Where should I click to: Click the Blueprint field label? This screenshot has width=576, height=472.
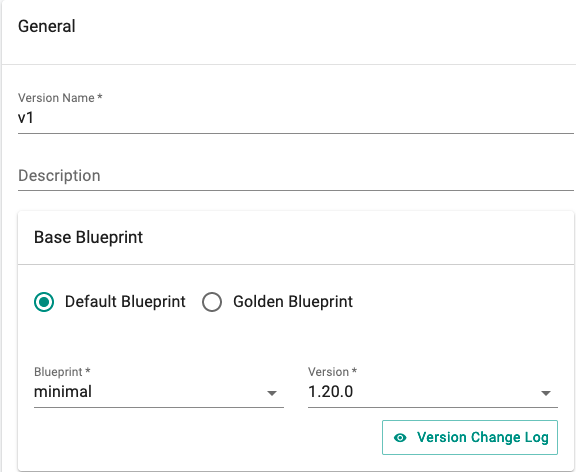(62, 372)
